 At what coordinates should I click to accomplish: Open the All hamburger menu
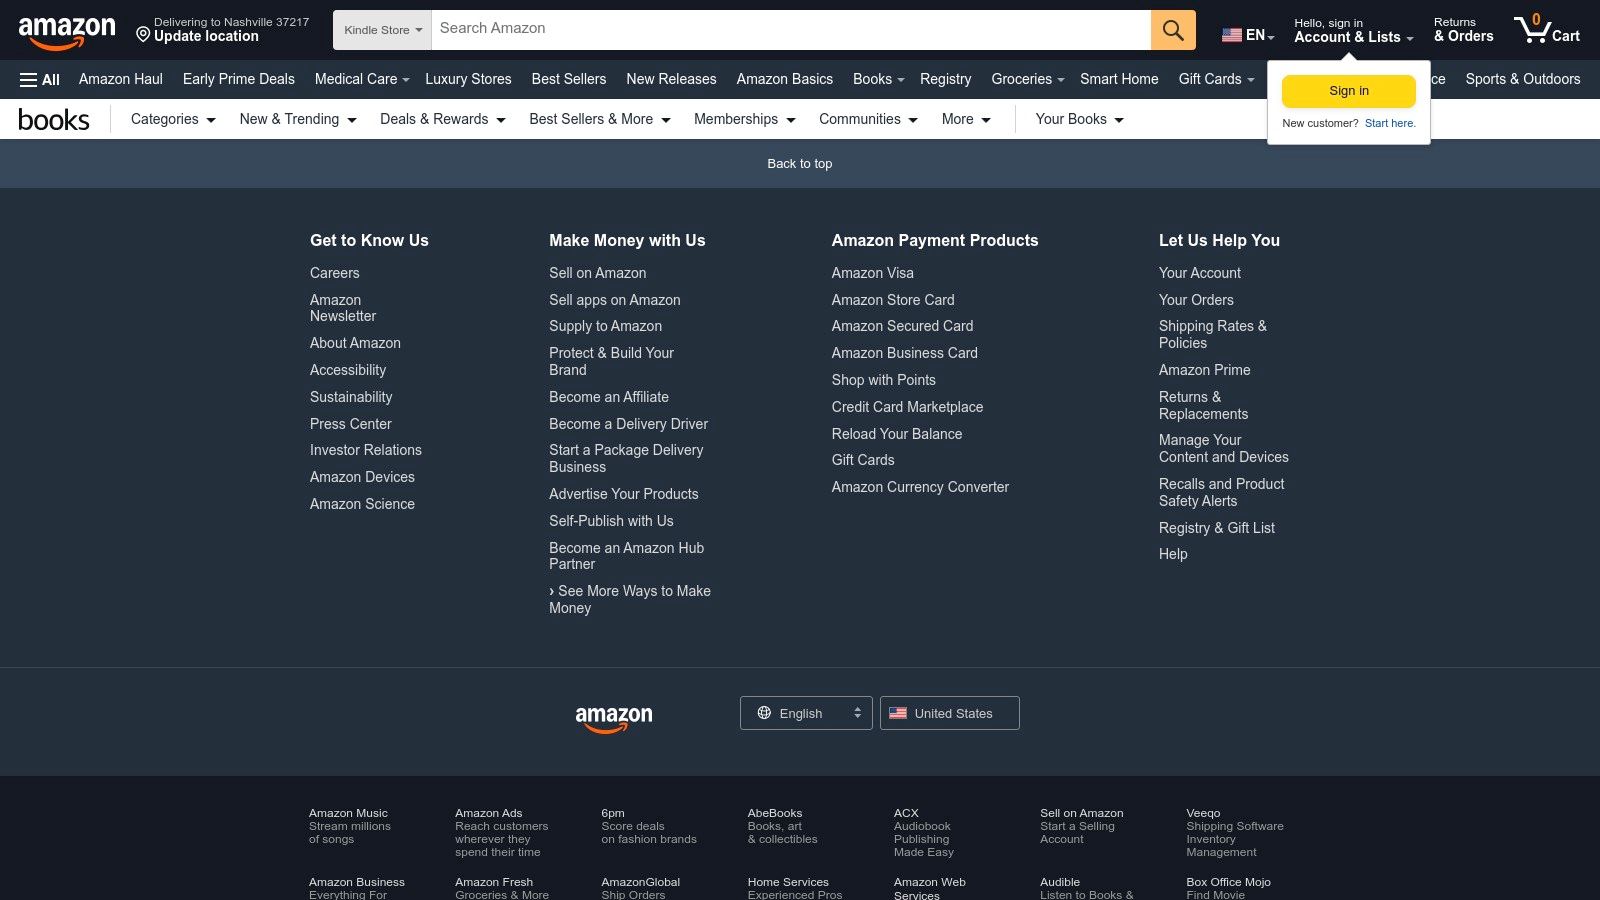(40, 80)
